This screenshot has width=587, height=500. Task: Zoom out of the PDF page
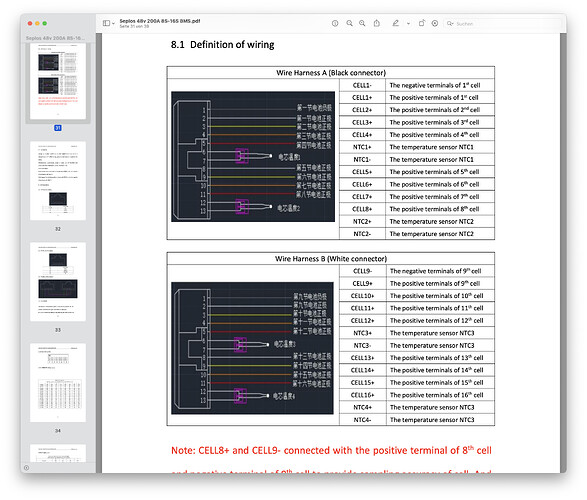tap(349, 23)
